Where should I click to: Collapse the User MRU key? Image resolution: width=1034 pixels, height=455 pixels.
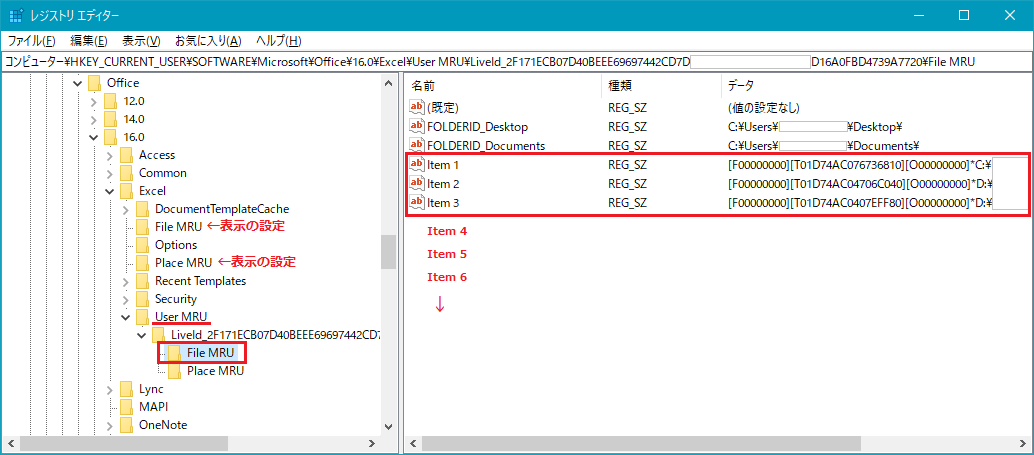point(126,317)
